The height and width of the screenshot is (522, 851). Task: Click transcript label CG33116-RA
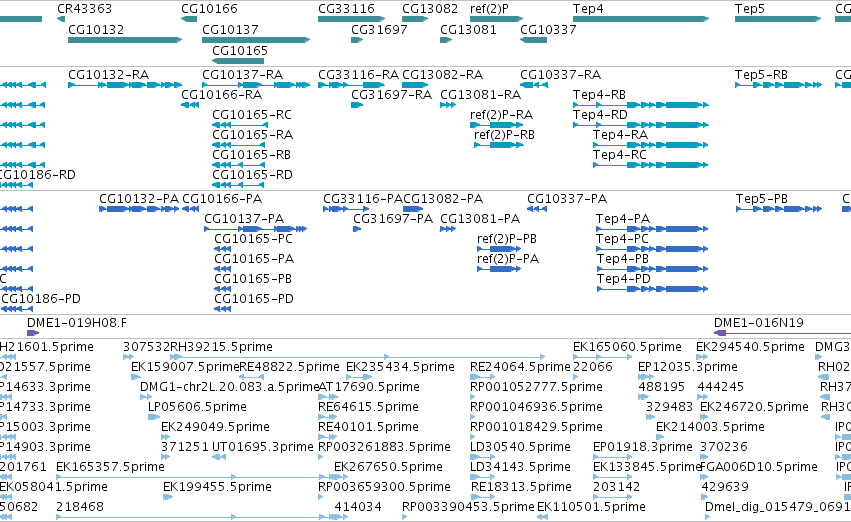[358, 74]
